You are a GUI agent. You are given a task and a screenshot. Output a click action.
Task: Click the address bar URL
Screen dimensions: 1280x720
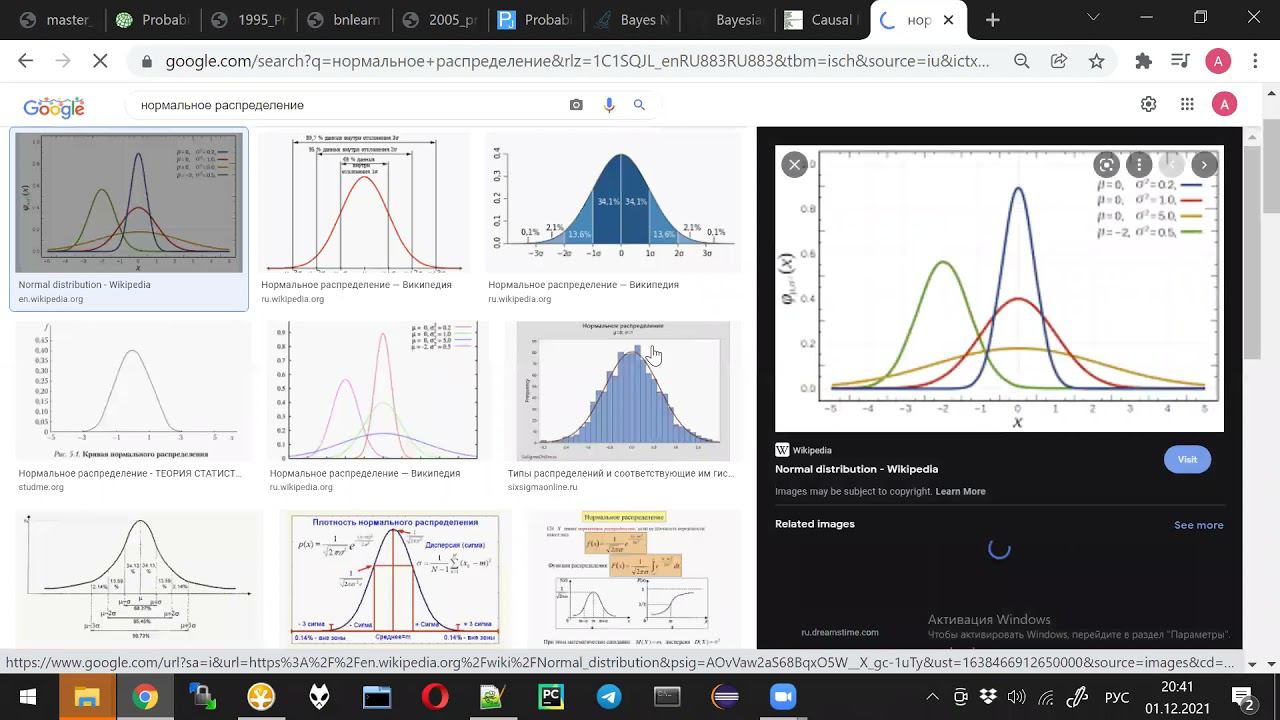577,61
